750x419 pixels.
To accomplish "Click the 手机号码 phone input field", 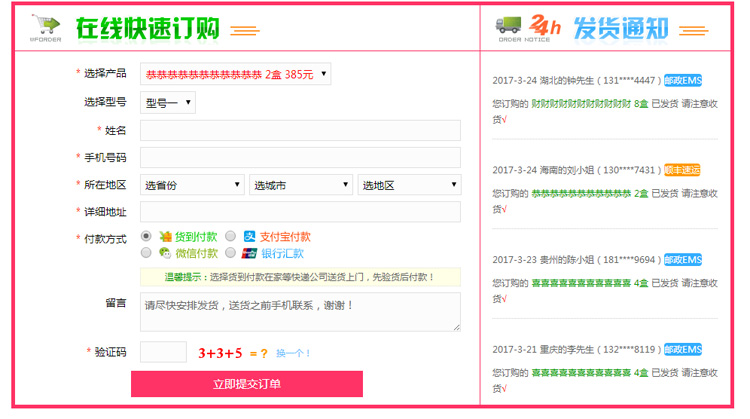I will point(300,157).
